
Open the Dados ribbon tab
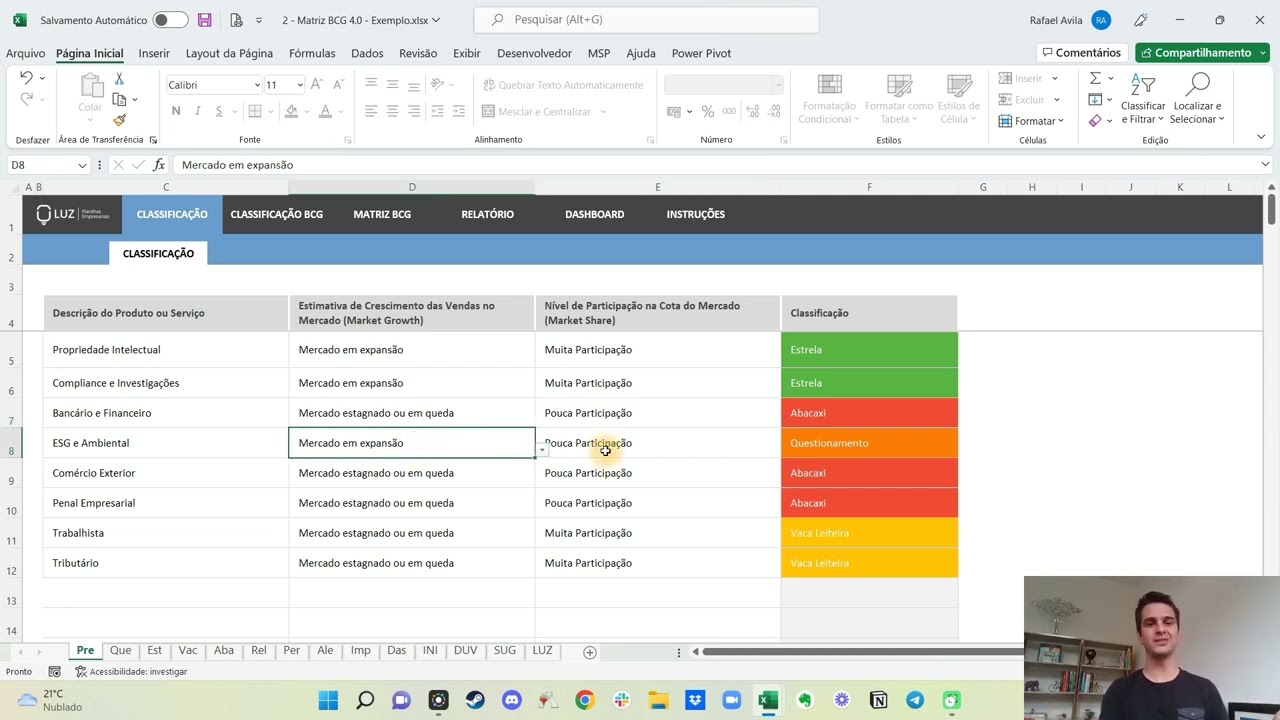pyautogui.click(x=367, y=53)
